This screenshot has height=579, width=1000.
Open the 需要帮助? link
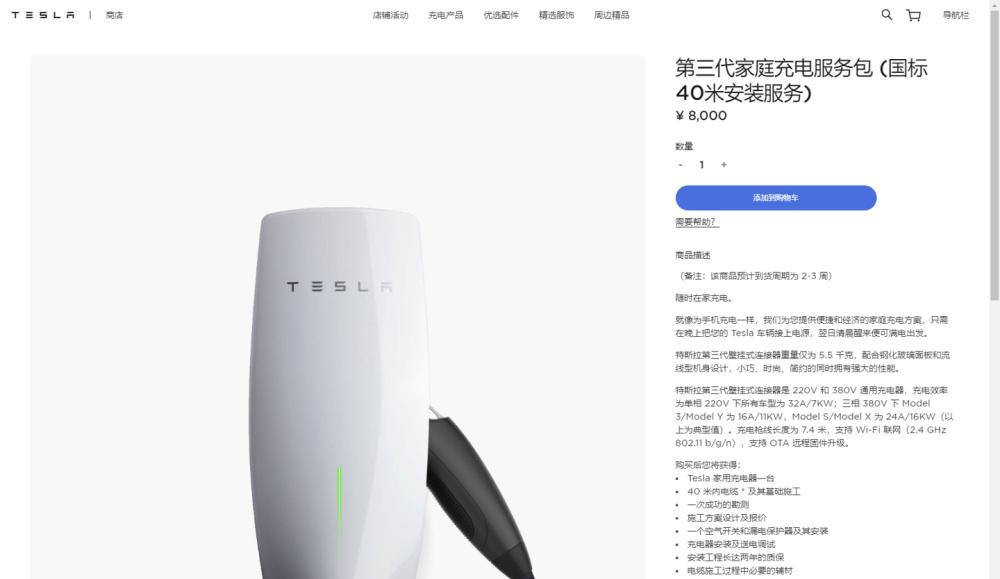click(697, 222)
